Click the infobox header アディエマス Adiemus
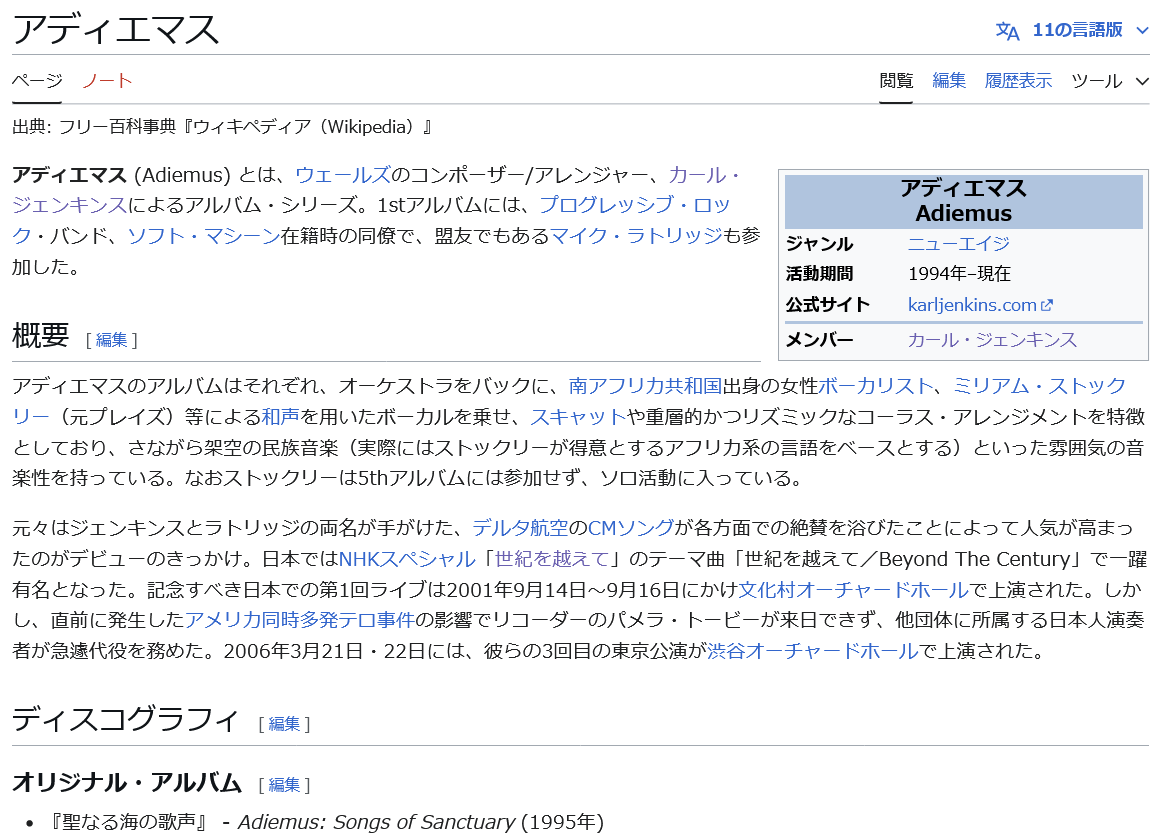1161x837 pixels. click(963, 201)
